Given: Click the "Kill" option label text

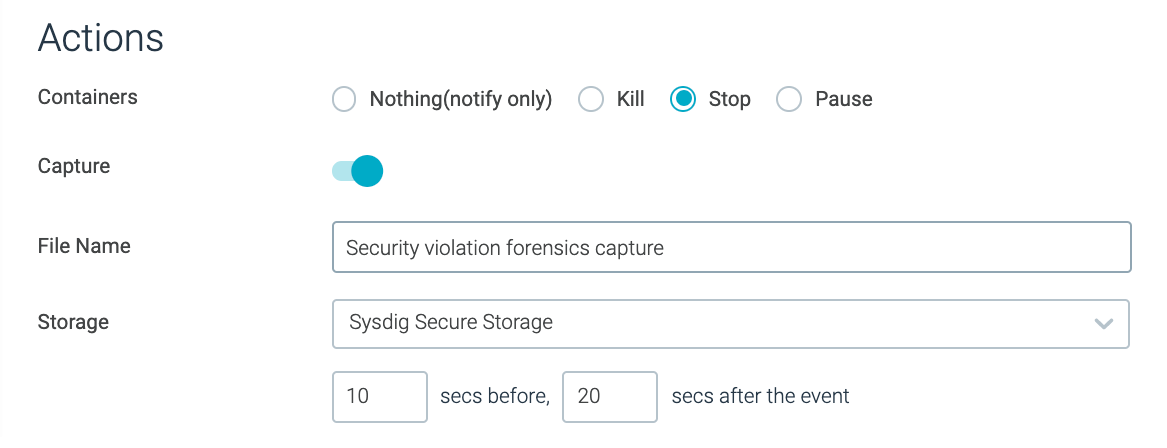Looking at the screenshot, I should click(x=631, y=99).
